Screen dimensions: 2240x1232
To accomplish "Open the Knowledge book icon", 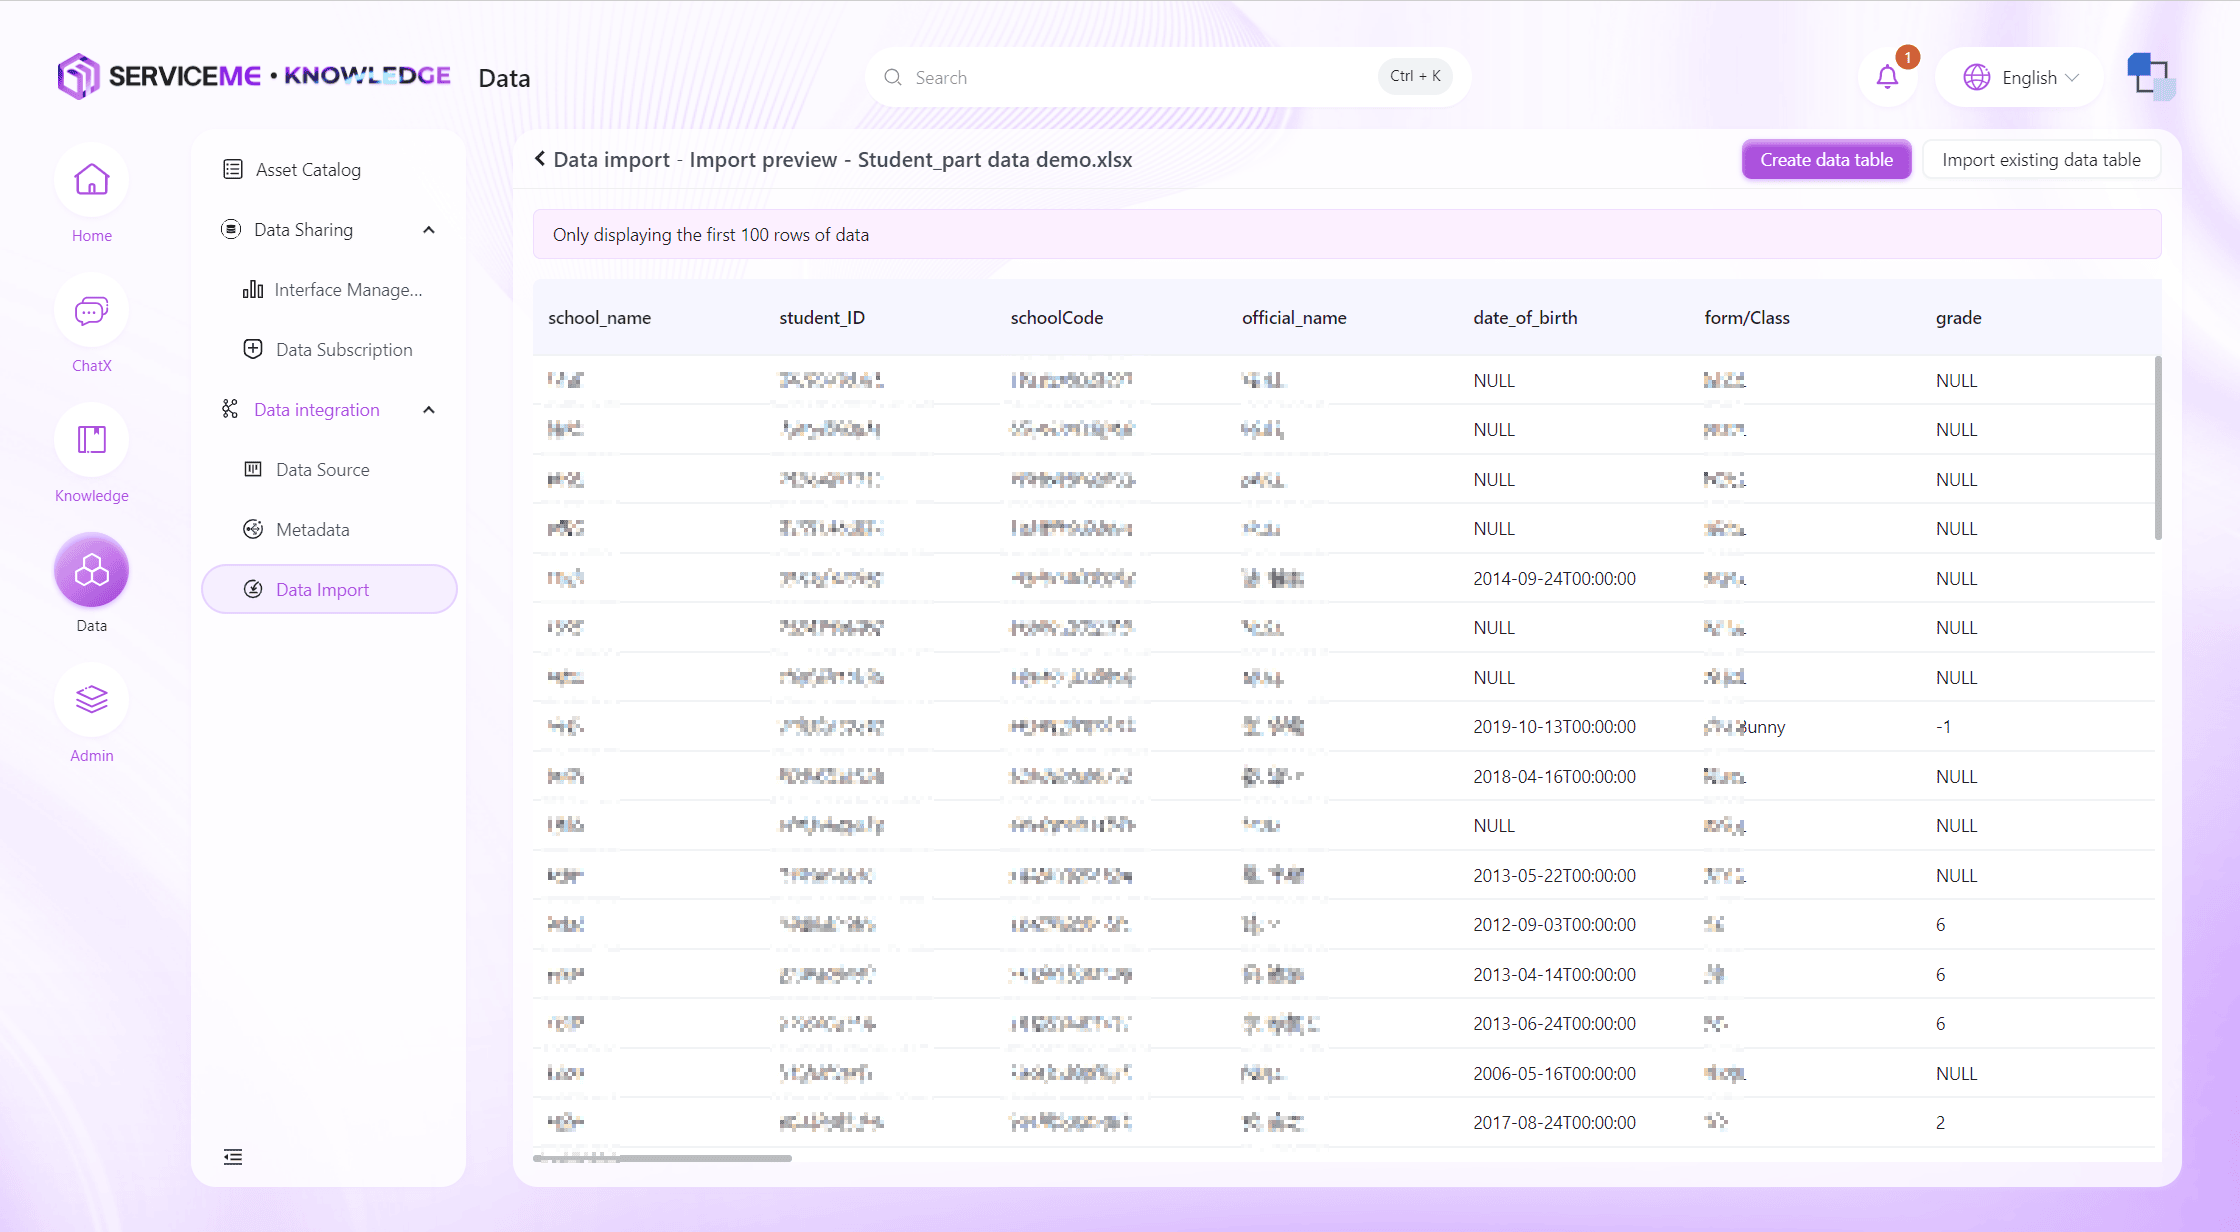I will [91, 440].
